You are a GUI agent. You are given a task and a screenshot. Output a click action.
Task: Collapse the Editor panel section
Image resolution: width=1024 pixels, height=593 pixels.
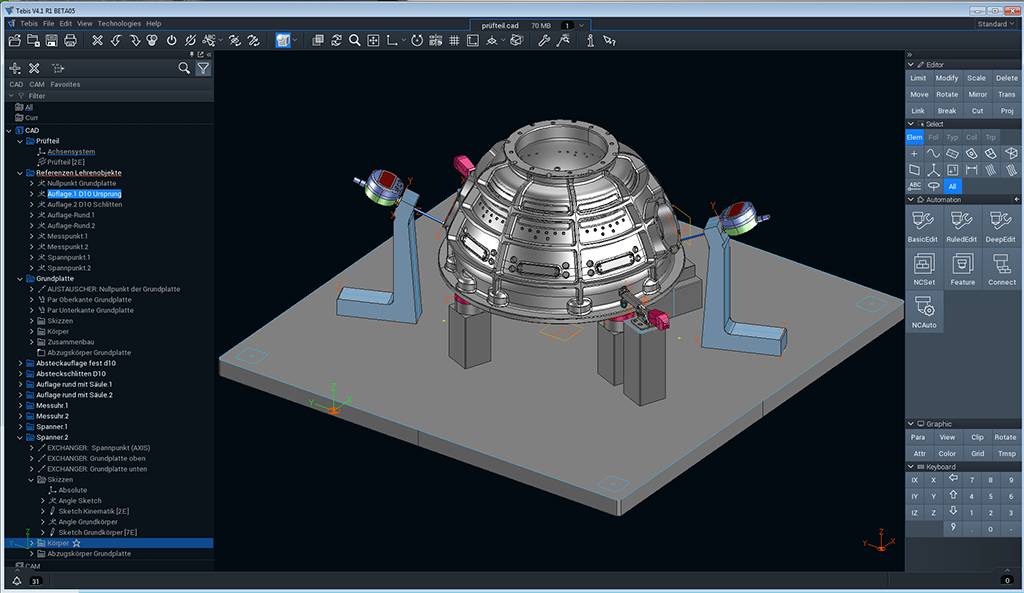pyautogui.click(x=911, y=65)
